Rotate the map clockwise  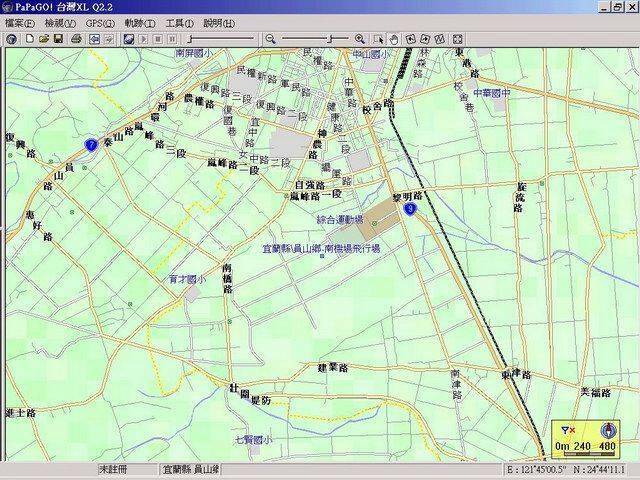tap(425, 39)
